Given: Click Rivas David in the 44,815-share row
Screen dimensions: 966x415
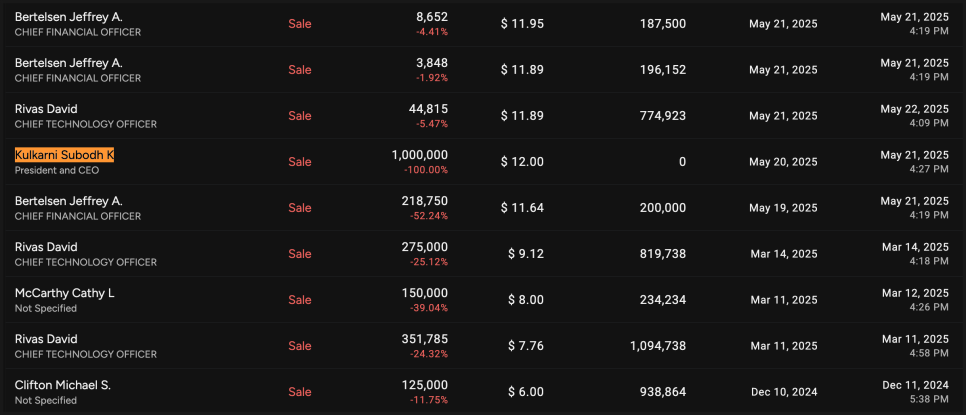Looking at the screenshot, I should [x=45, y=109].
